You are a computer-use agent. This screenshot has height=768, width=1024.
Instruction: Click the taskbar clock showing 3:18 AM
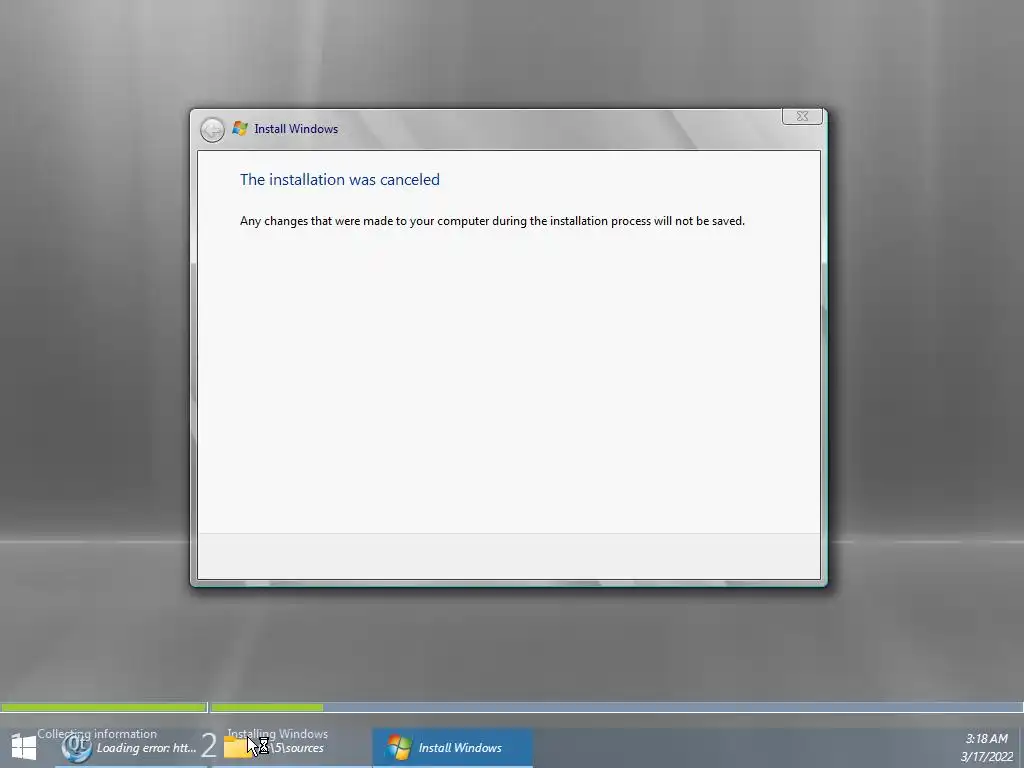click(987, 739)
